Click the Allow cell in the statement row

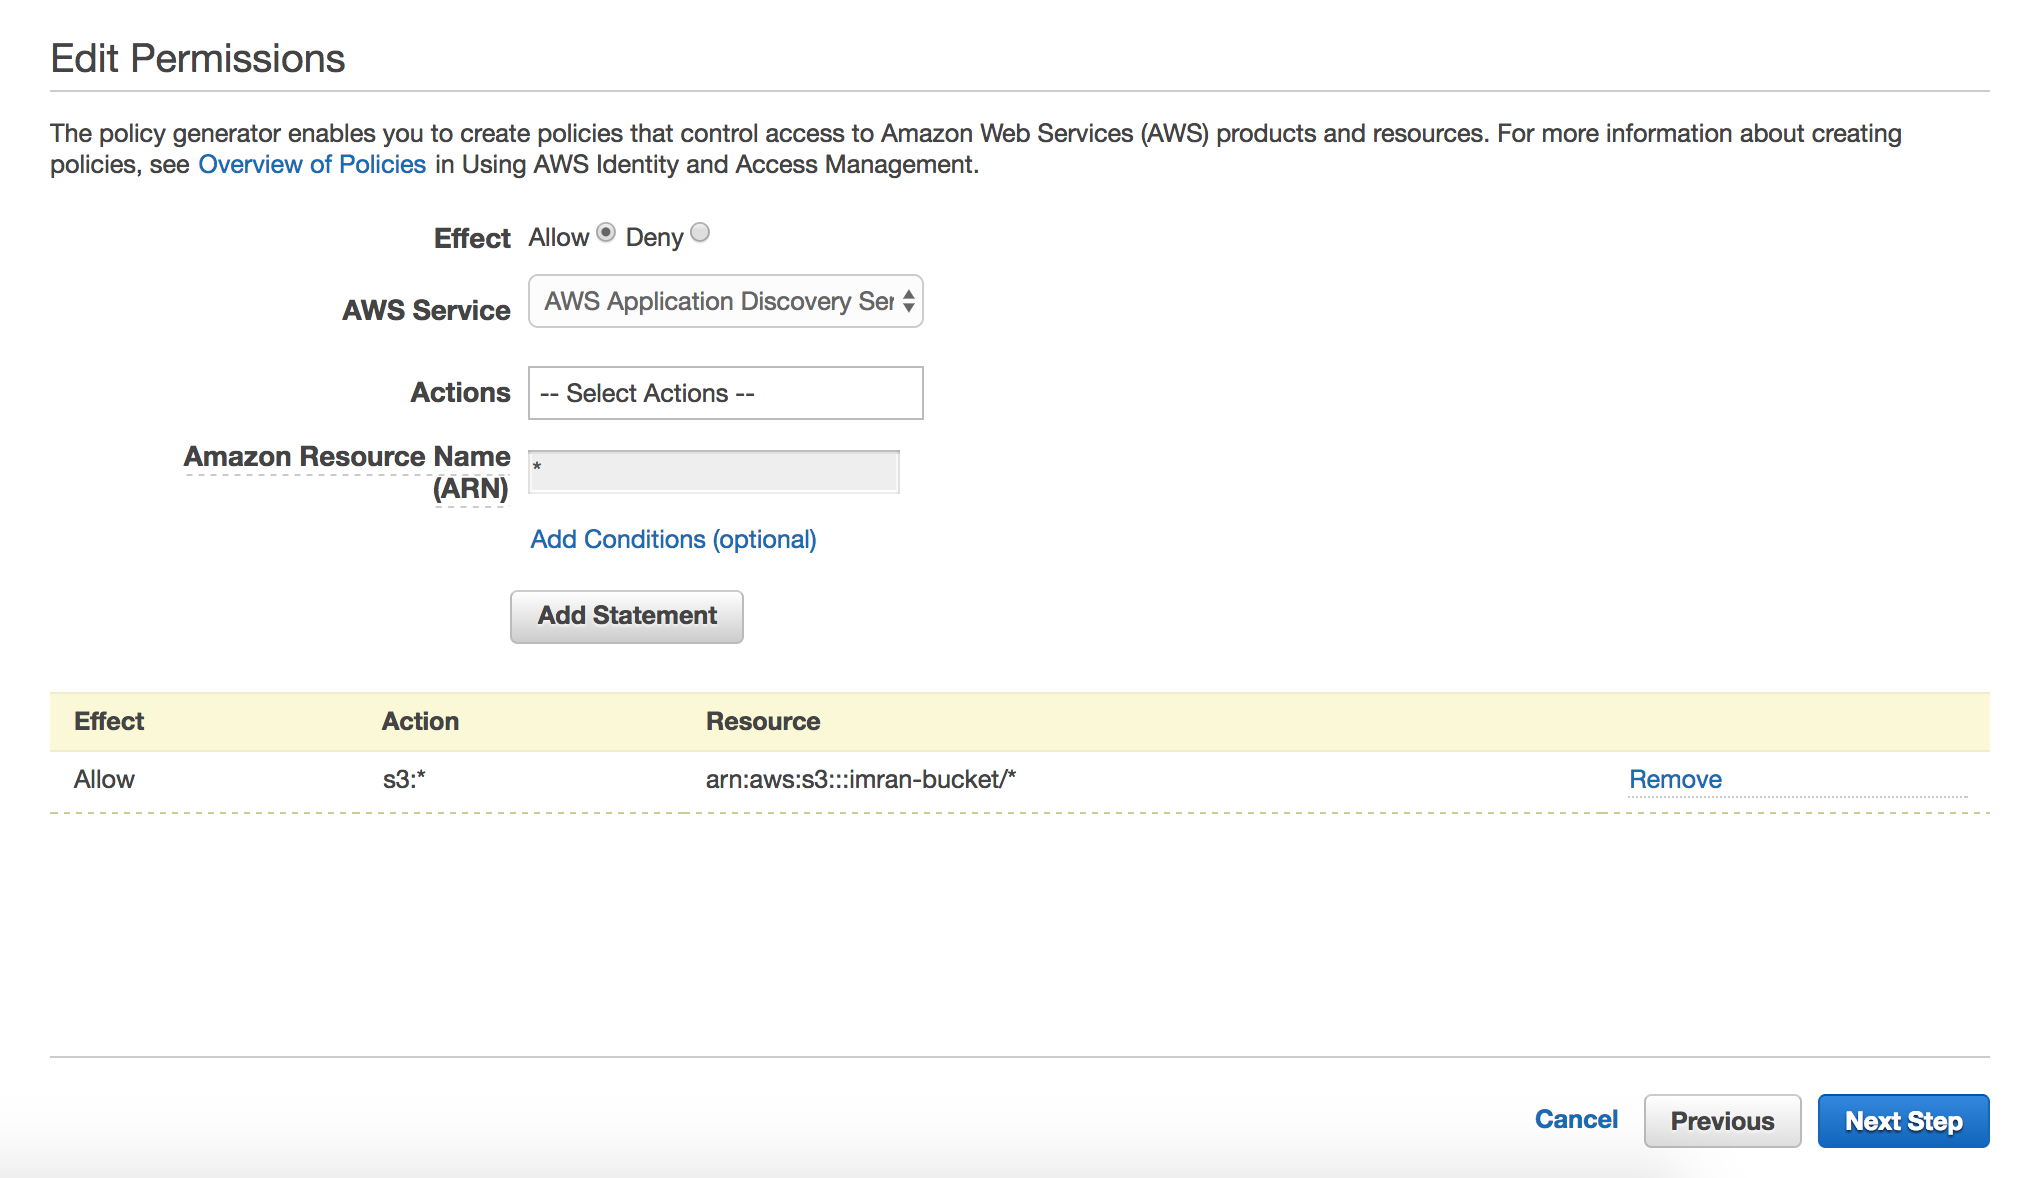tap(104, 780)
